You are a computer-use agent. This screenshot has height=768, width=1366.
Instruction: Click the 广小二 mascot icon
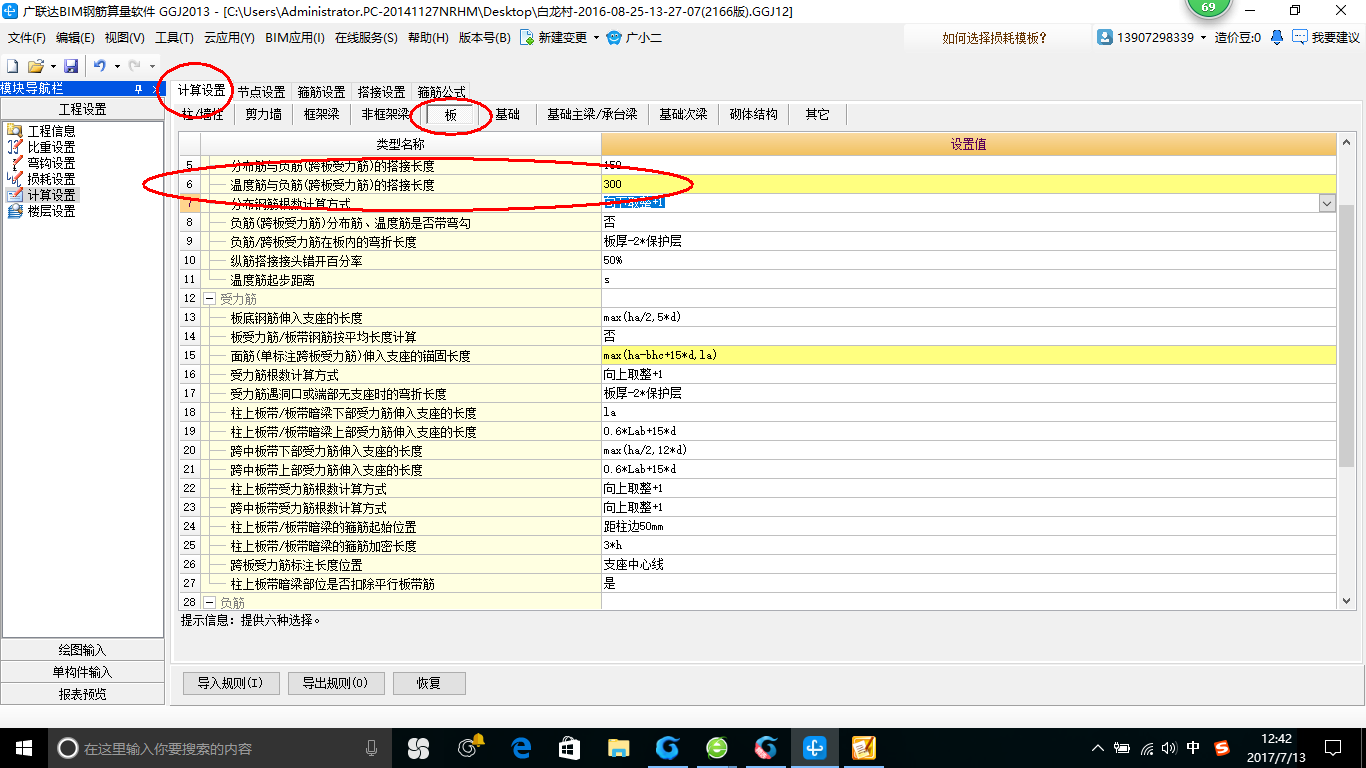(x=614, y=38)
